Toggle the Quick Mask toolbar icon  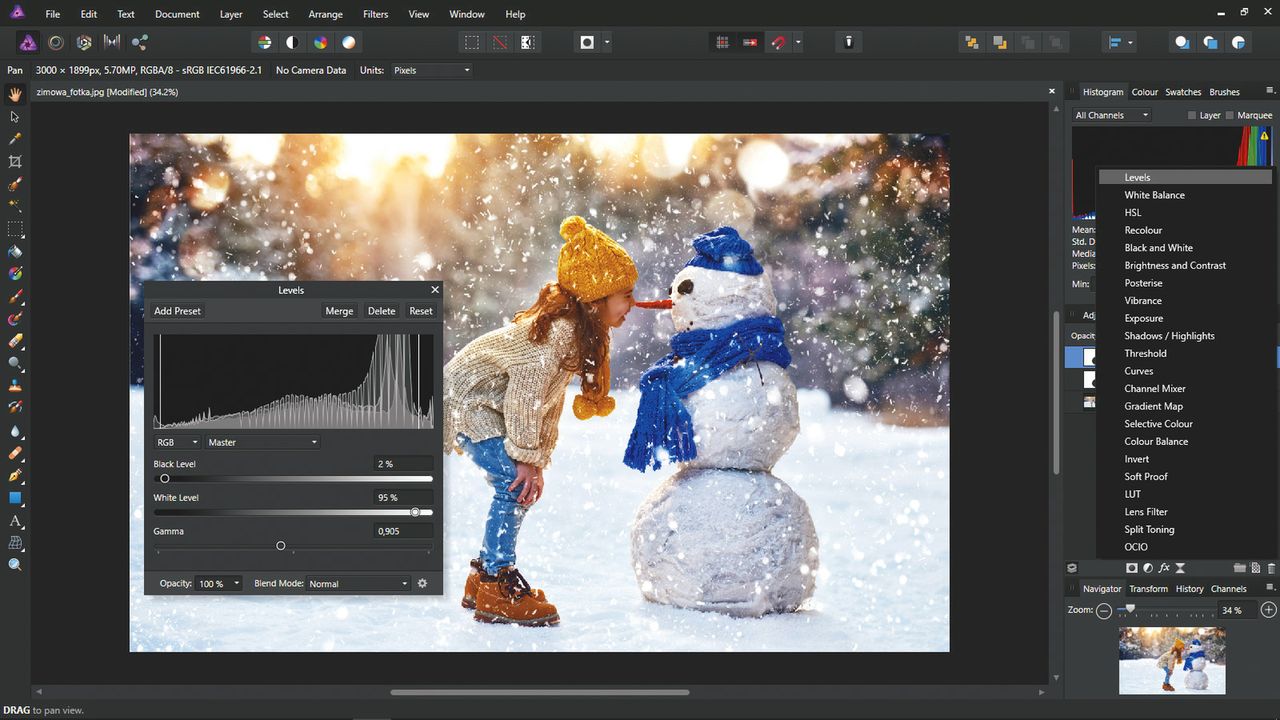click(587, 42)
